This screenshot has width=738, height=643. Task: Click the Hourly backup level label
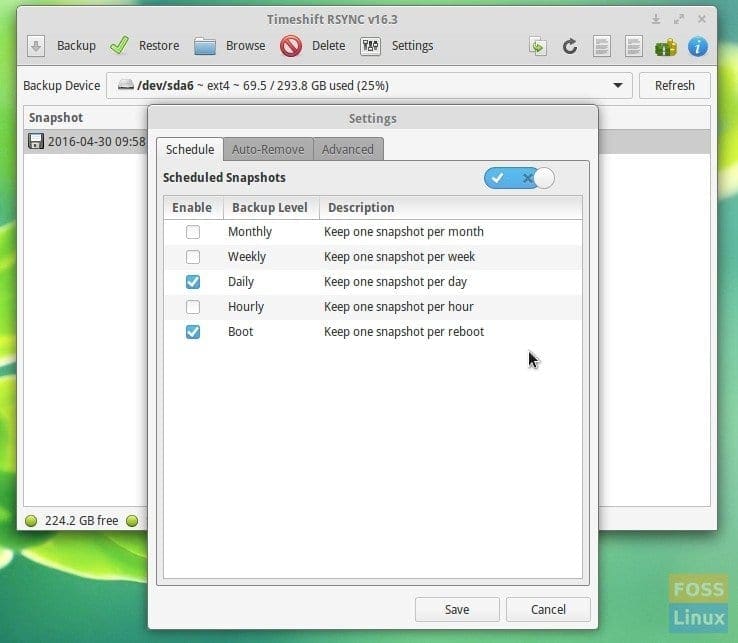coord(246,306)
